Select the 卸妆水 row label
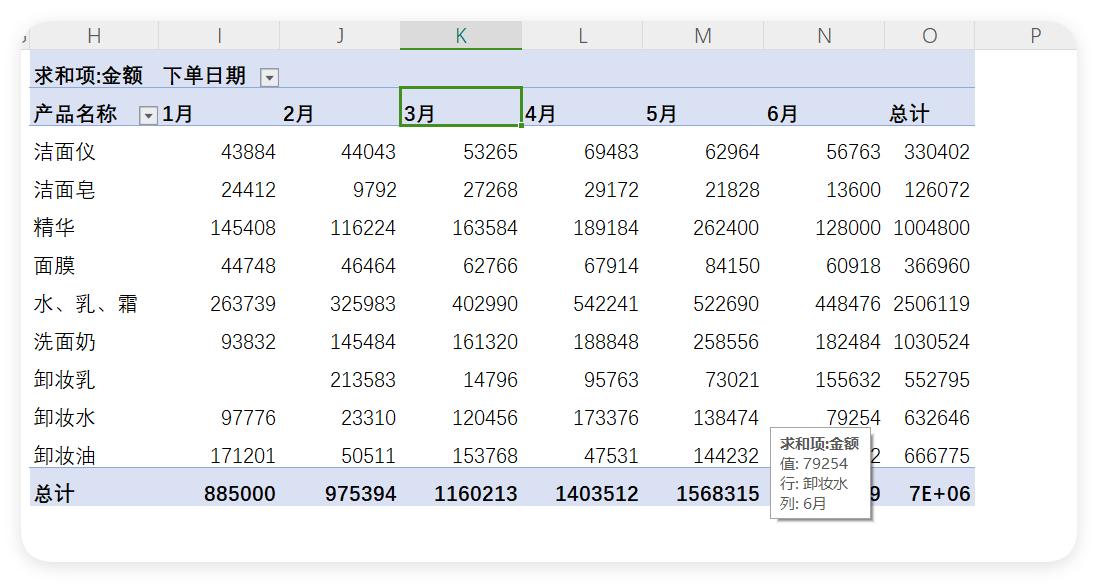Image resolution: width=1098 pixels, height=583 pixels. 64,418
